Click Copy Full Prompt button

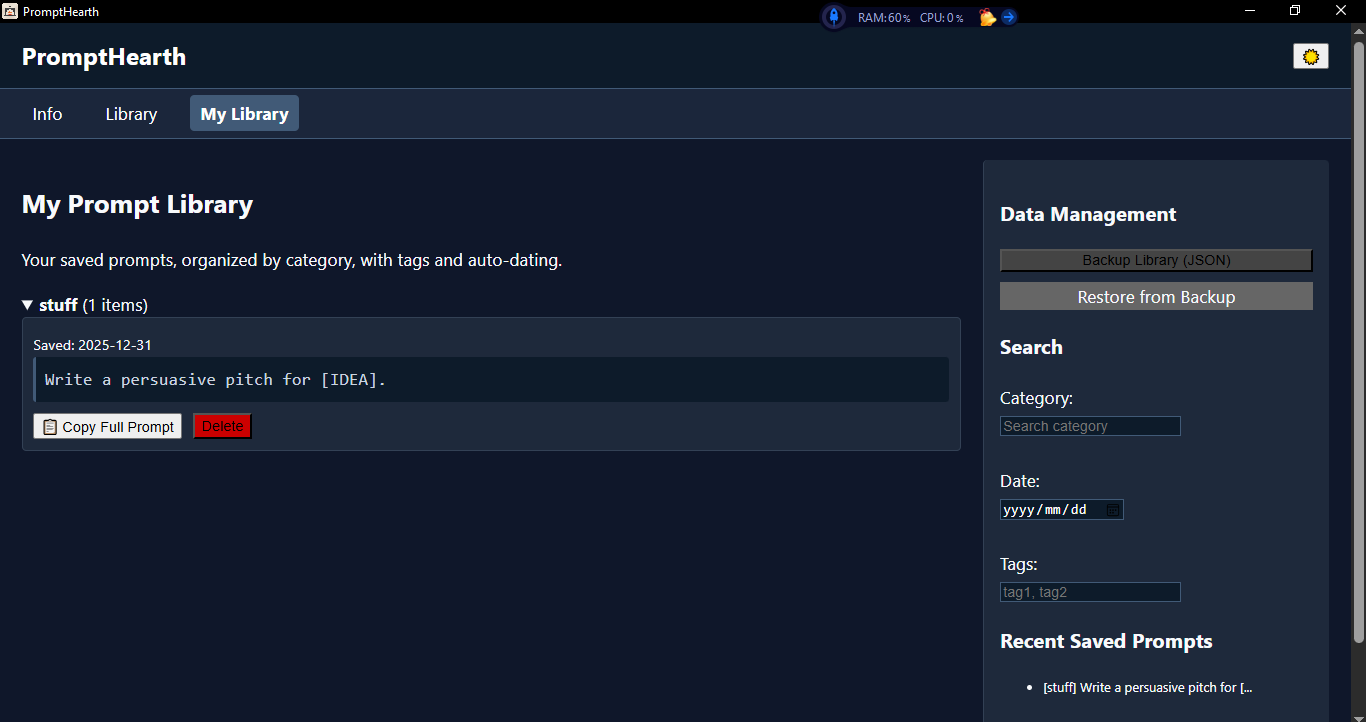108,426
